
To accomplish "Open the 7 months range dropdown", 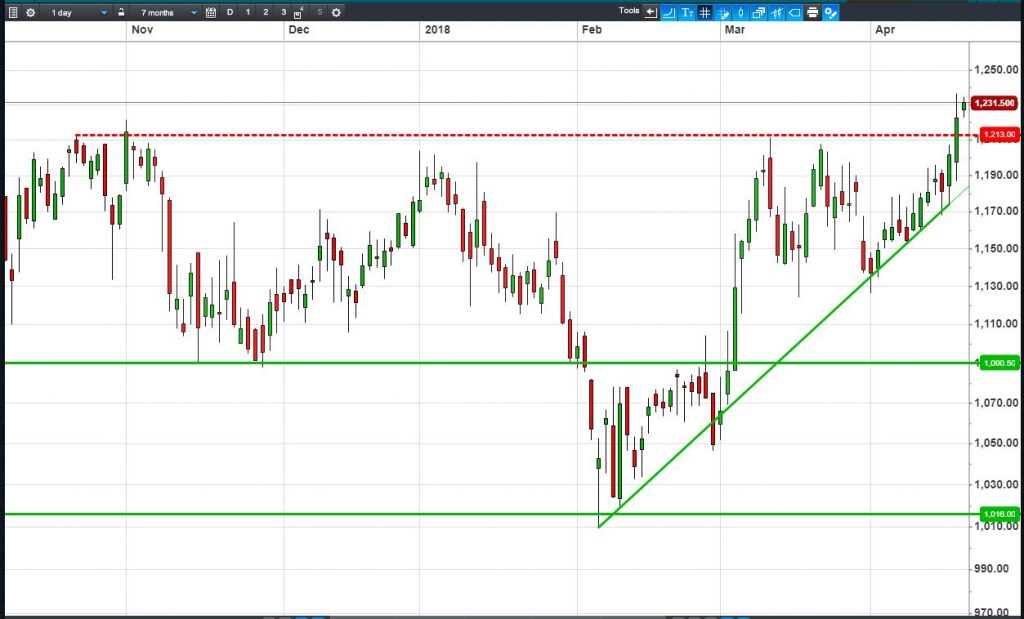I will click(168, 12).
